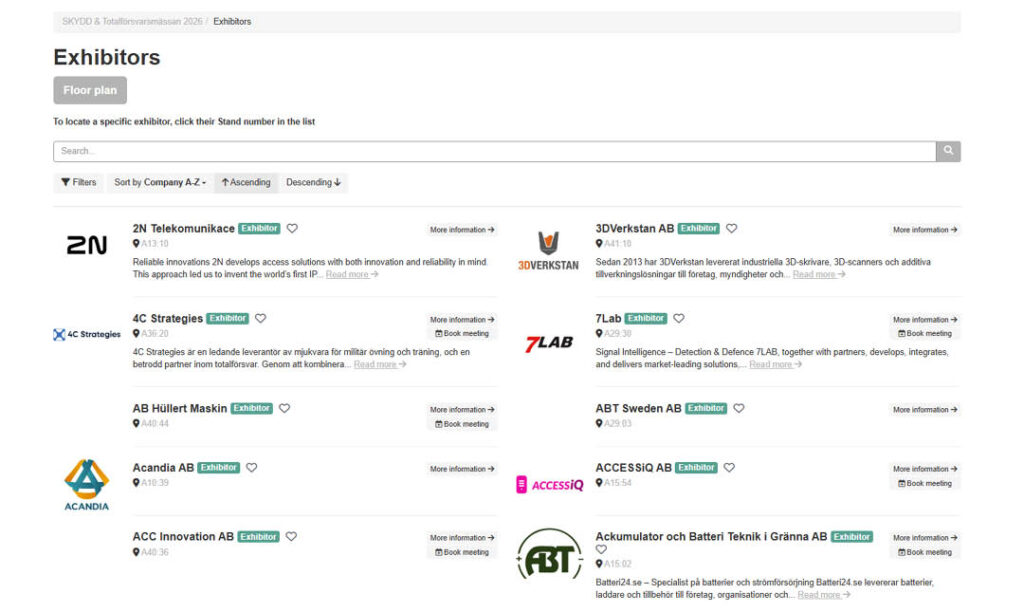Open the ACC Innovation AB exhibitor title

tap(183, 537)
